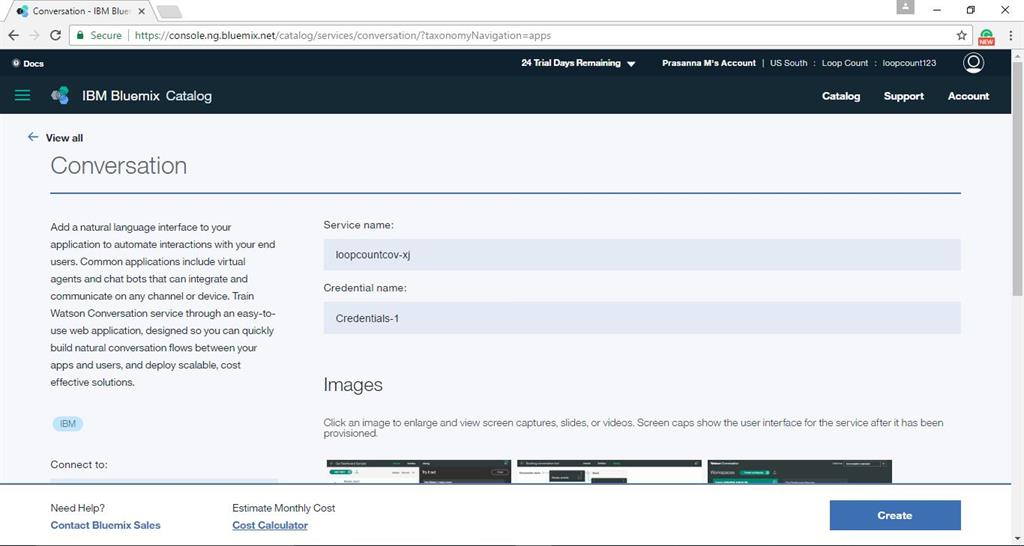Open the Cost Calculator link
The image size is (1024, 546).
coord(270,525)
